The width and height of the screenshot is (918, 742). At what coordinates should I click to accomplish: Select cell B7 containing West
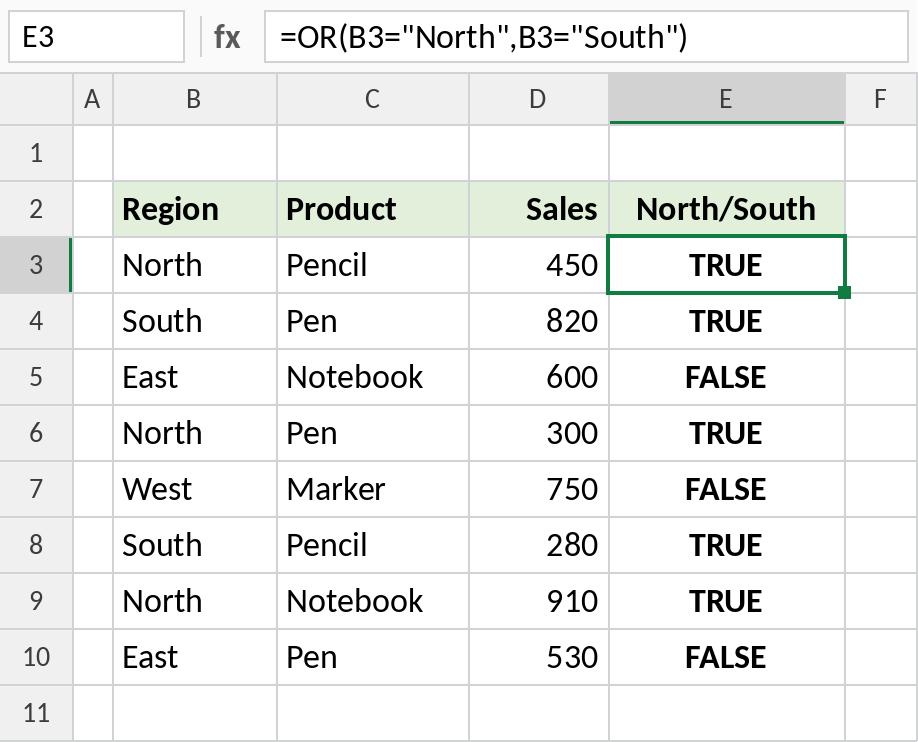(x=194, y=488)
